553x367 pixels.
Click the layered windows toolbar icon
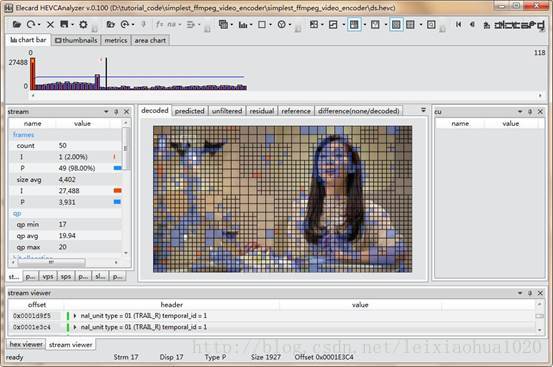click(223, 24)
